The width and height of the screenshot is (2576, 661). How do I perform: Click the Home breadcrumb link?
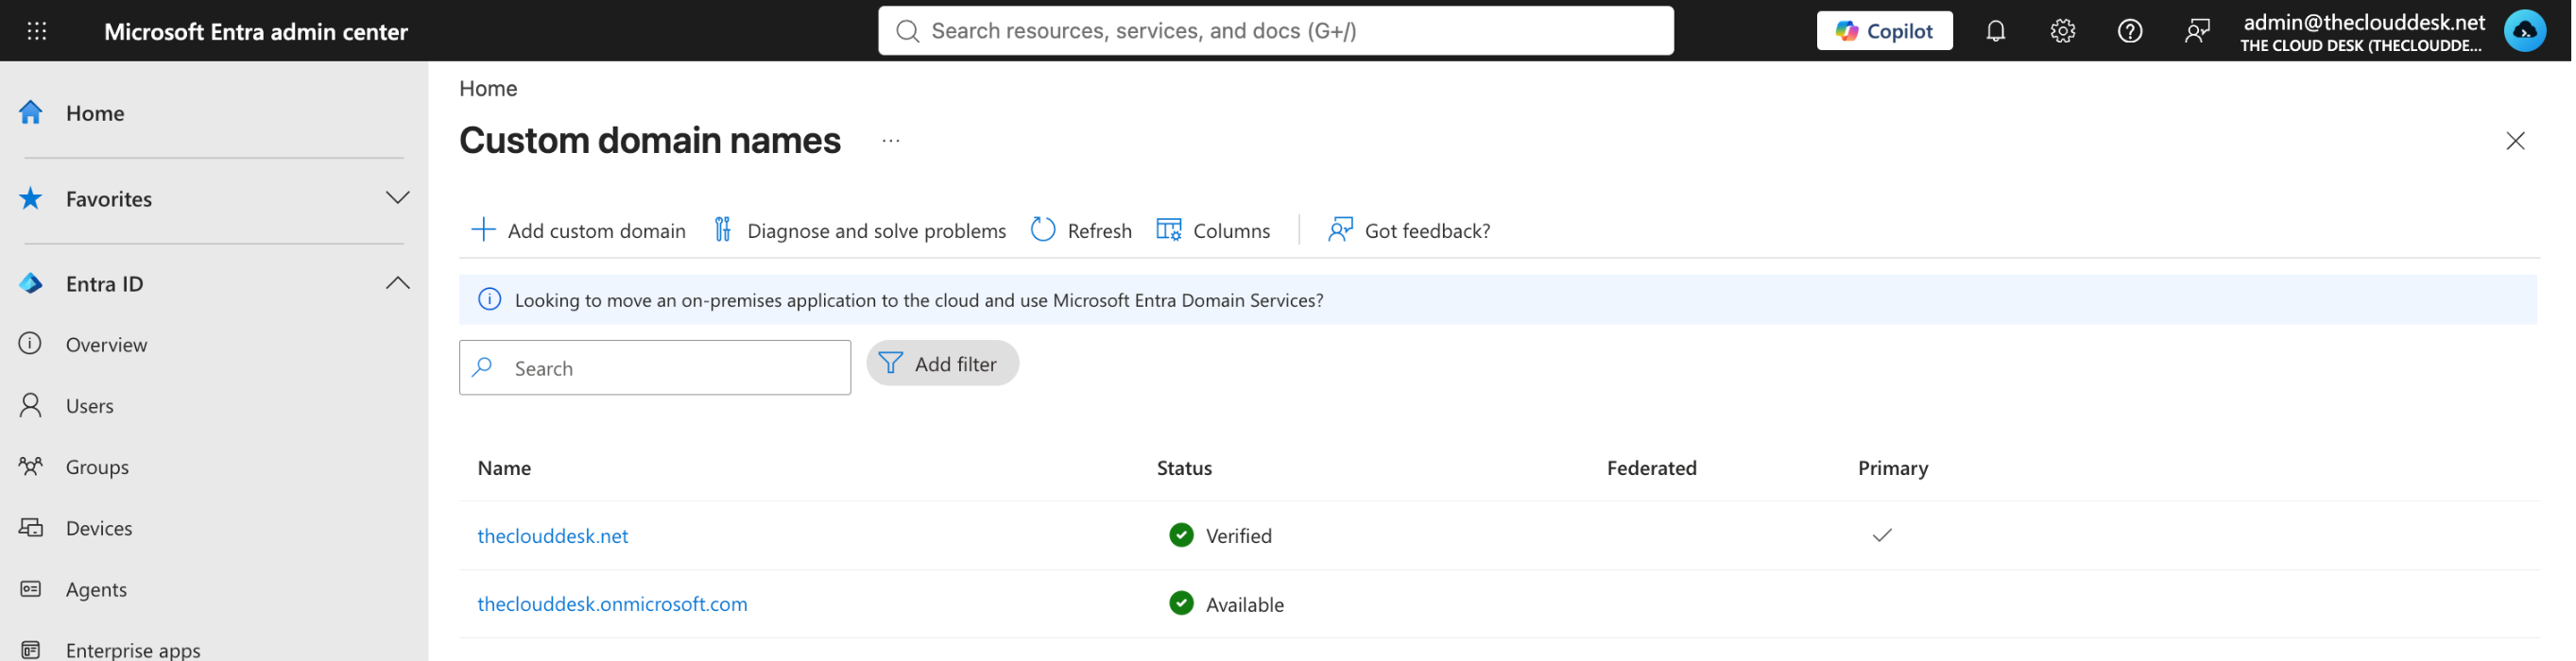click(x=489, y=88)
